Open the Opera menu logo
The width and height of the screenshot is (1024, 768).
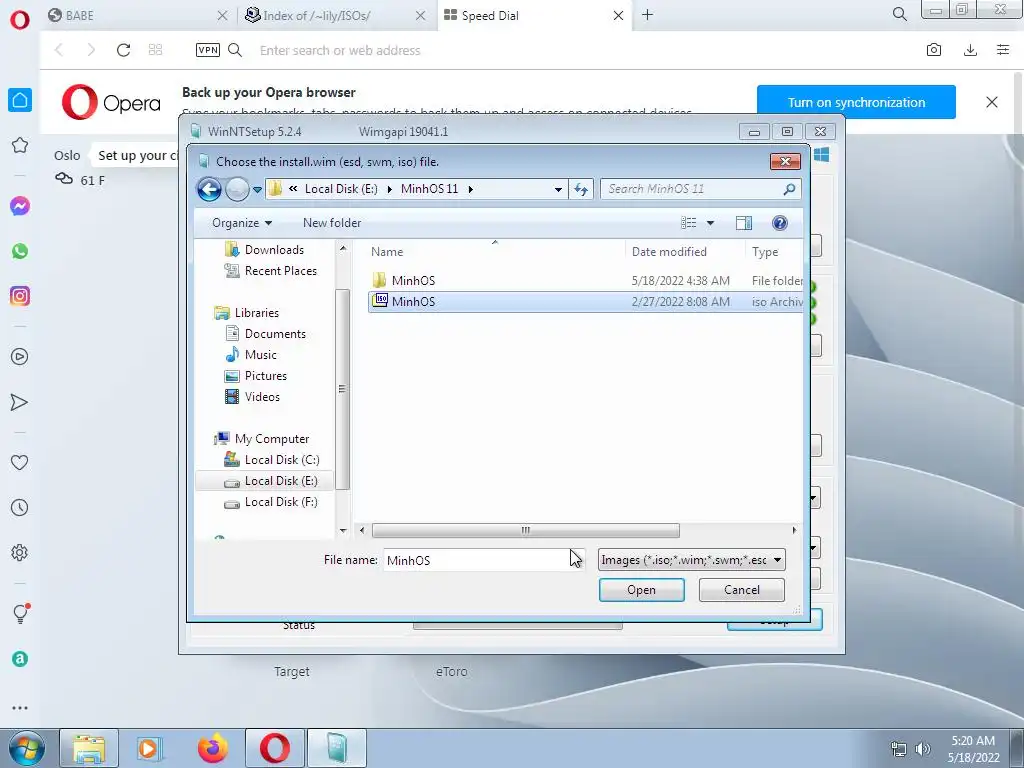pyautogui.click(x=20, y=19)
